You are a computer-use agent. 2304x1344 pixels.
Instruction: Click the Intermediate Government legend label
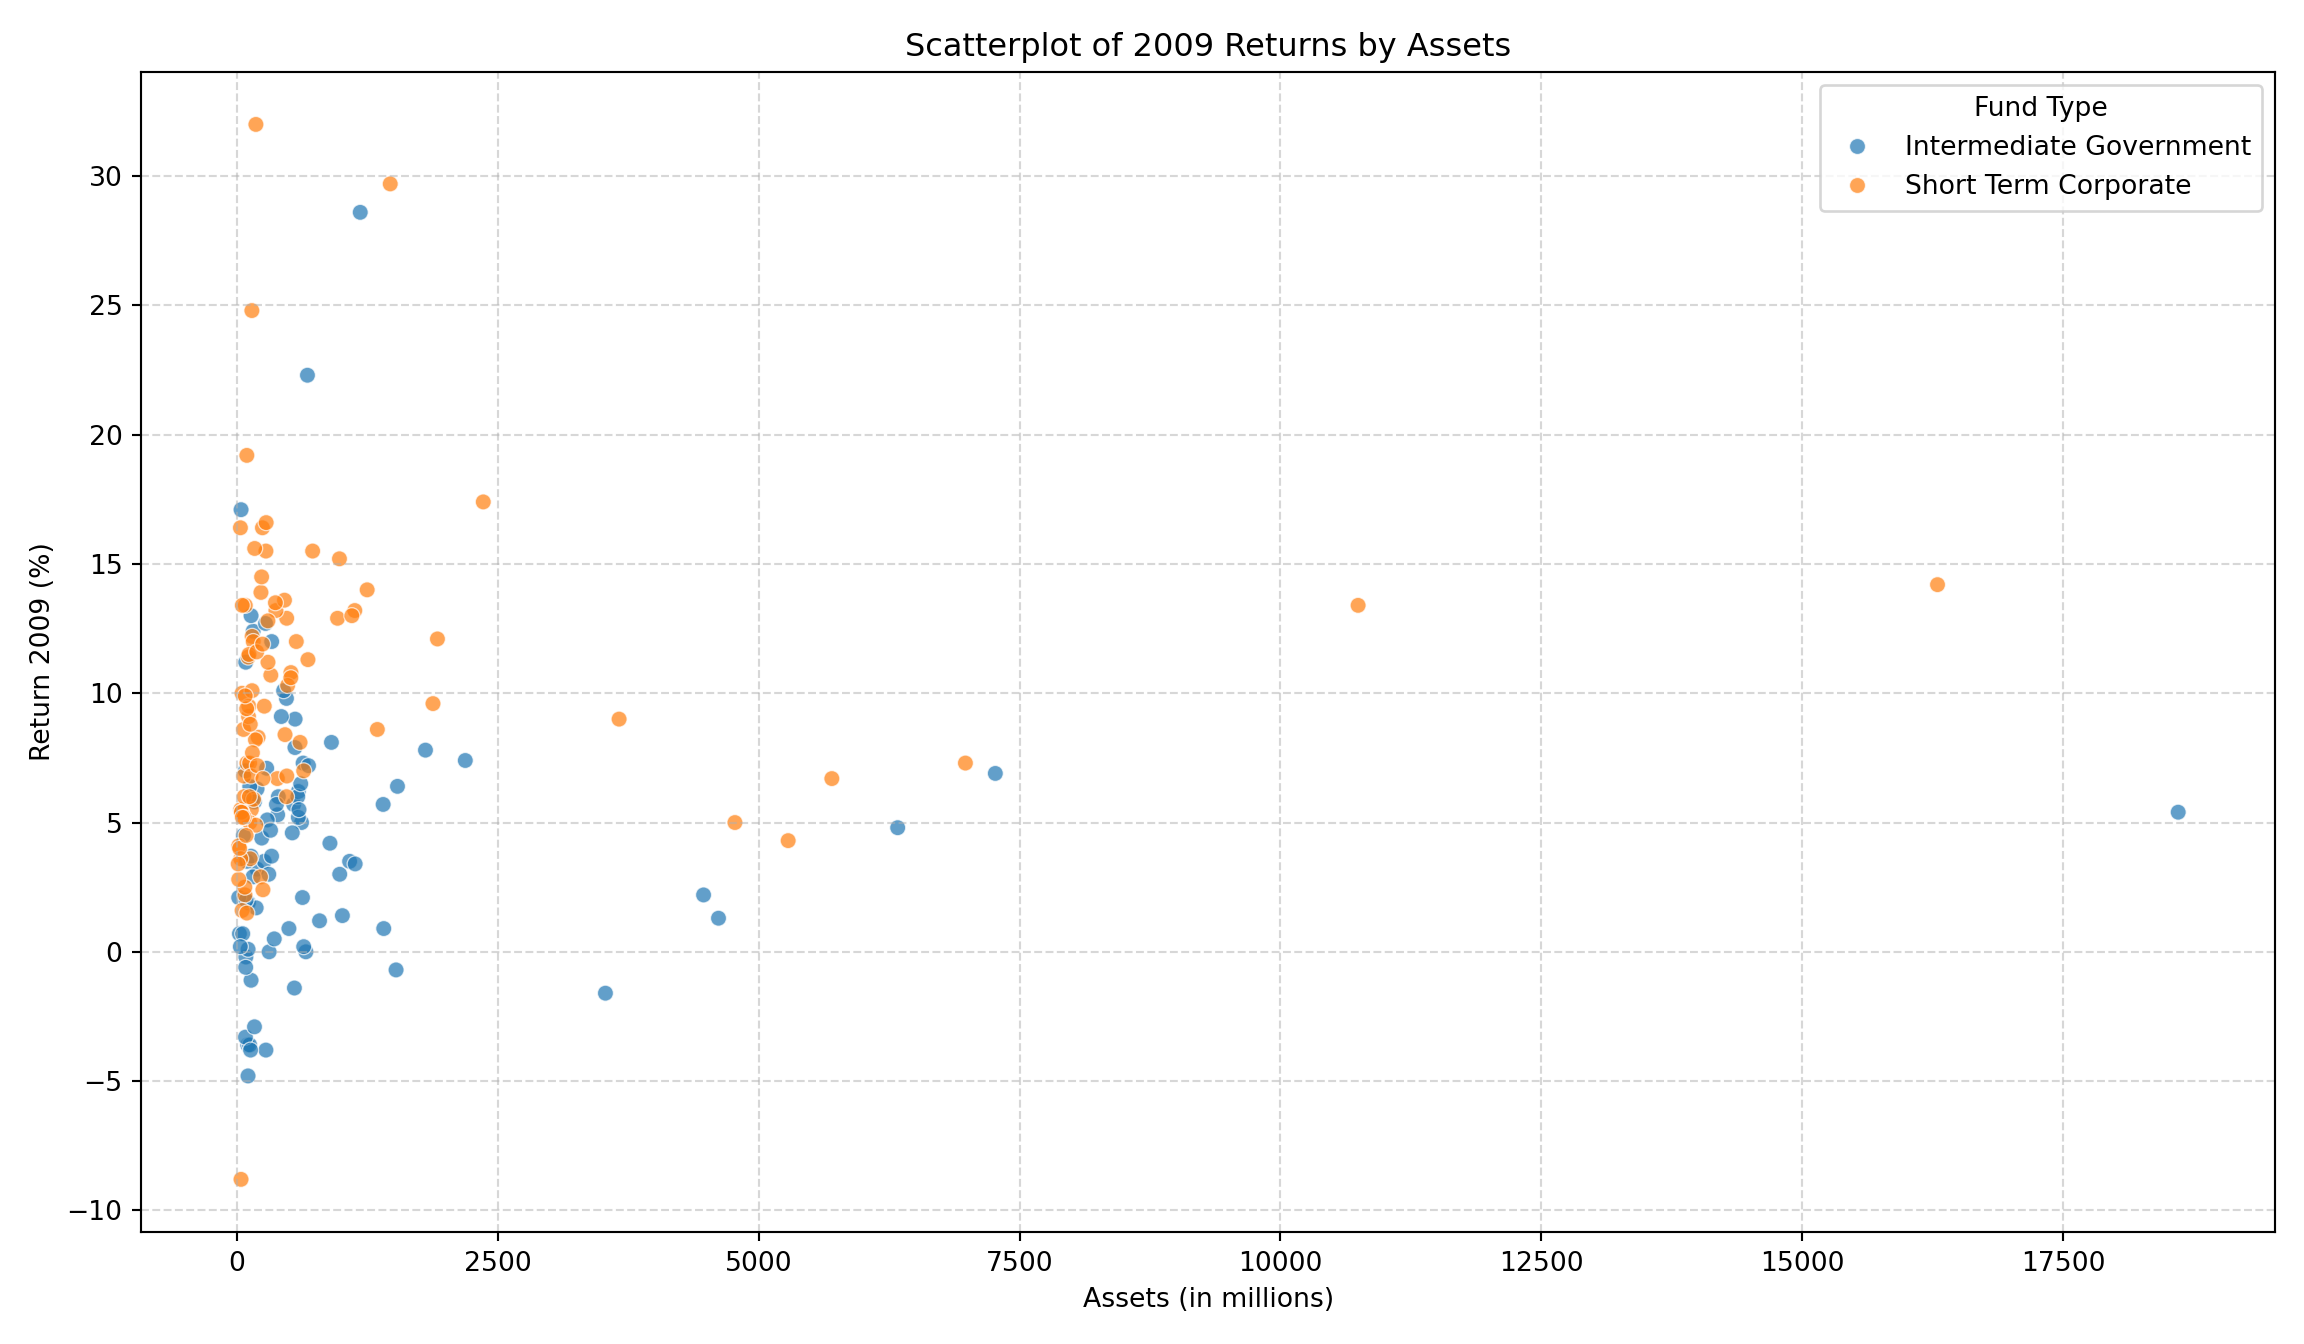(x=2077, y=147)
